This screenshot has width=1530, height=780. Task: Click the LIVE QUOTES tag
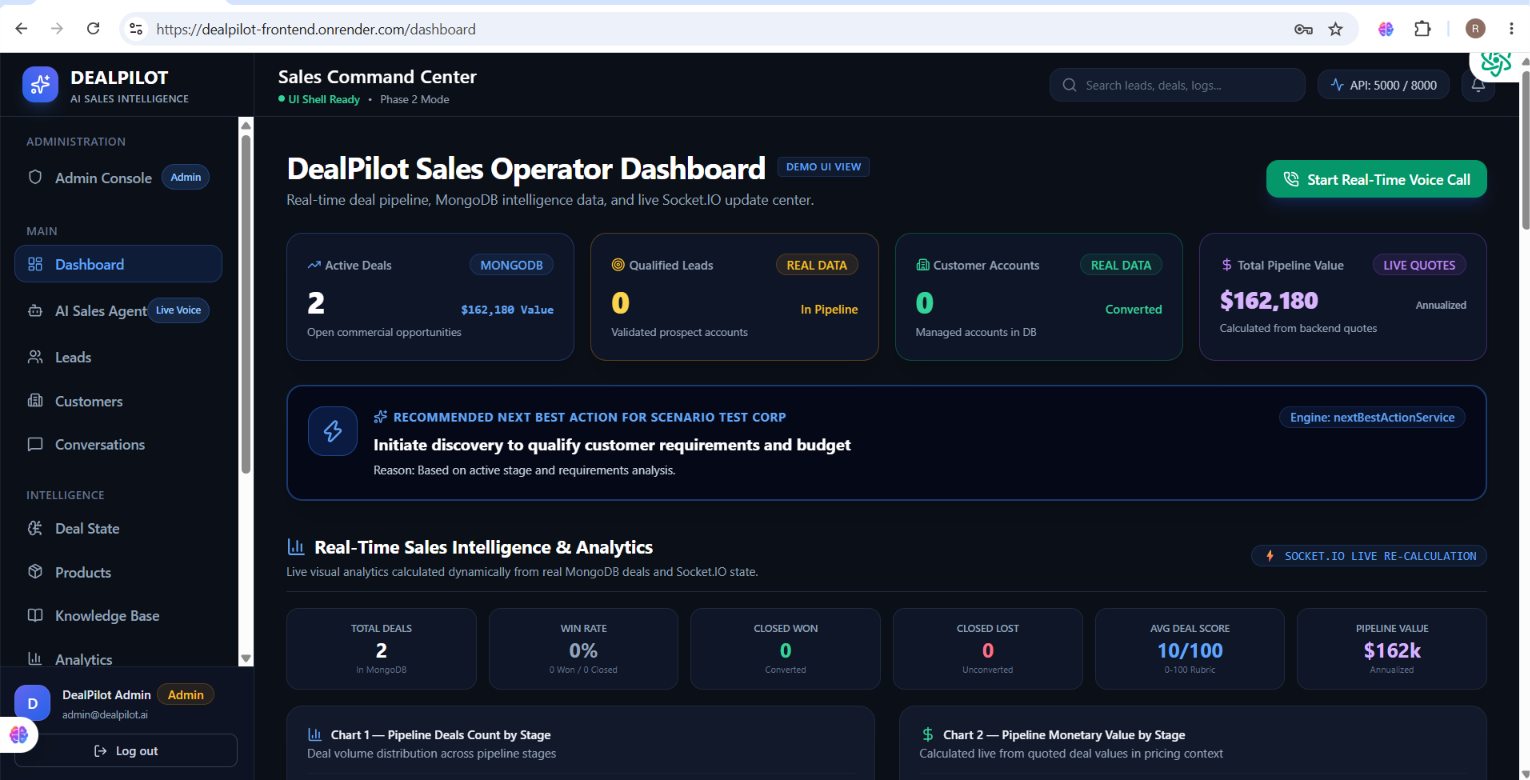[x=1419, y=265]
